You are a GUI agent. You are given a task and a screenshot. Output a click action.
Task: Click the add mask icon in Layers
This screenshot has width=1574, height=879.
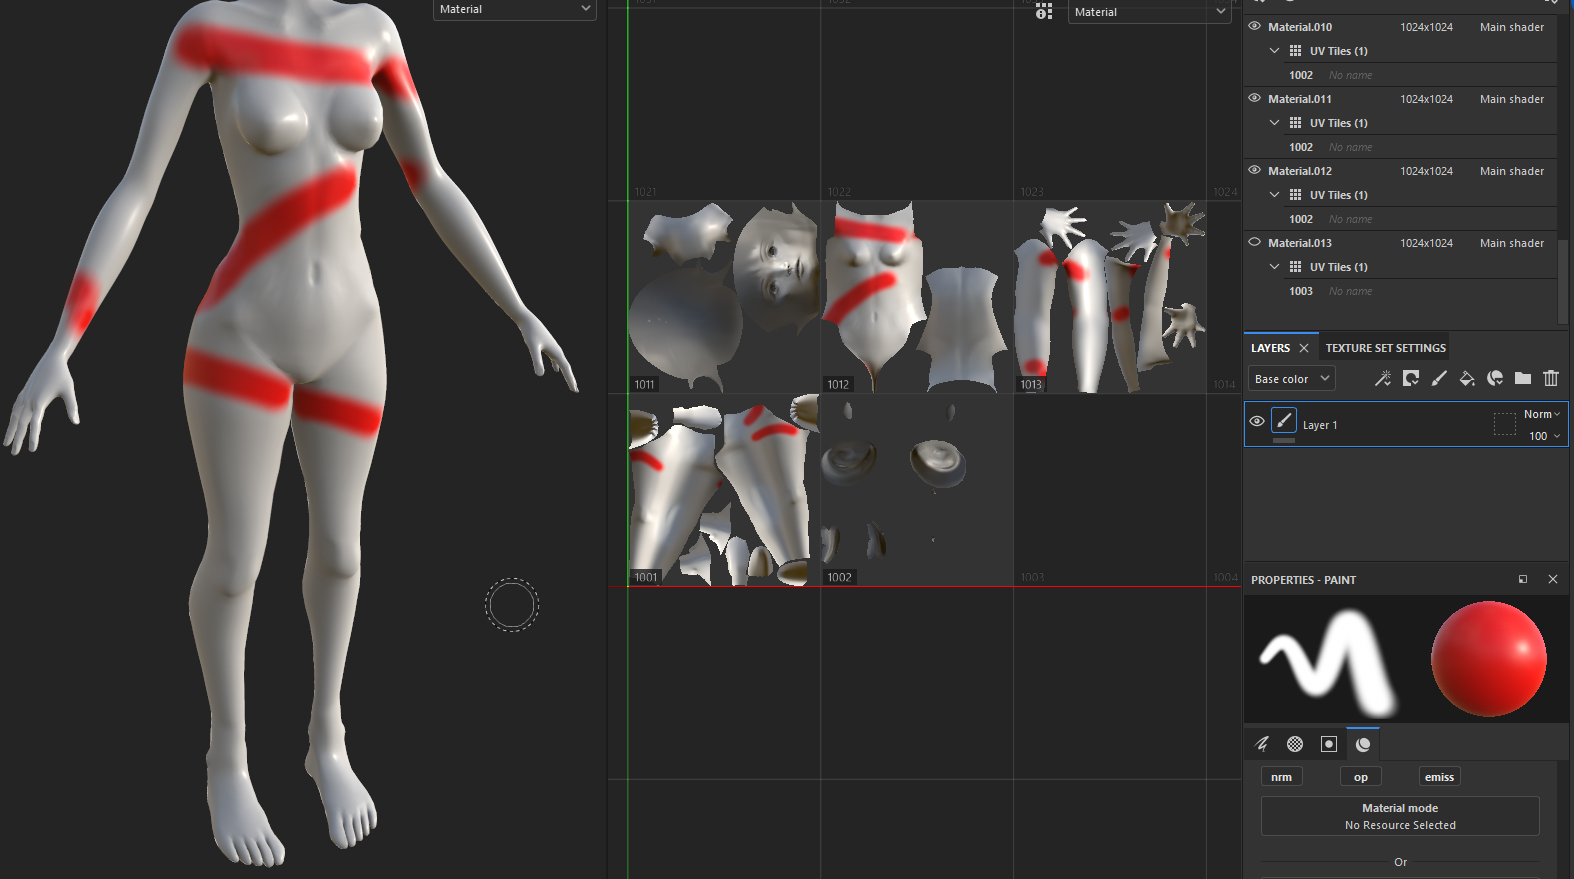coord(1411,378)
